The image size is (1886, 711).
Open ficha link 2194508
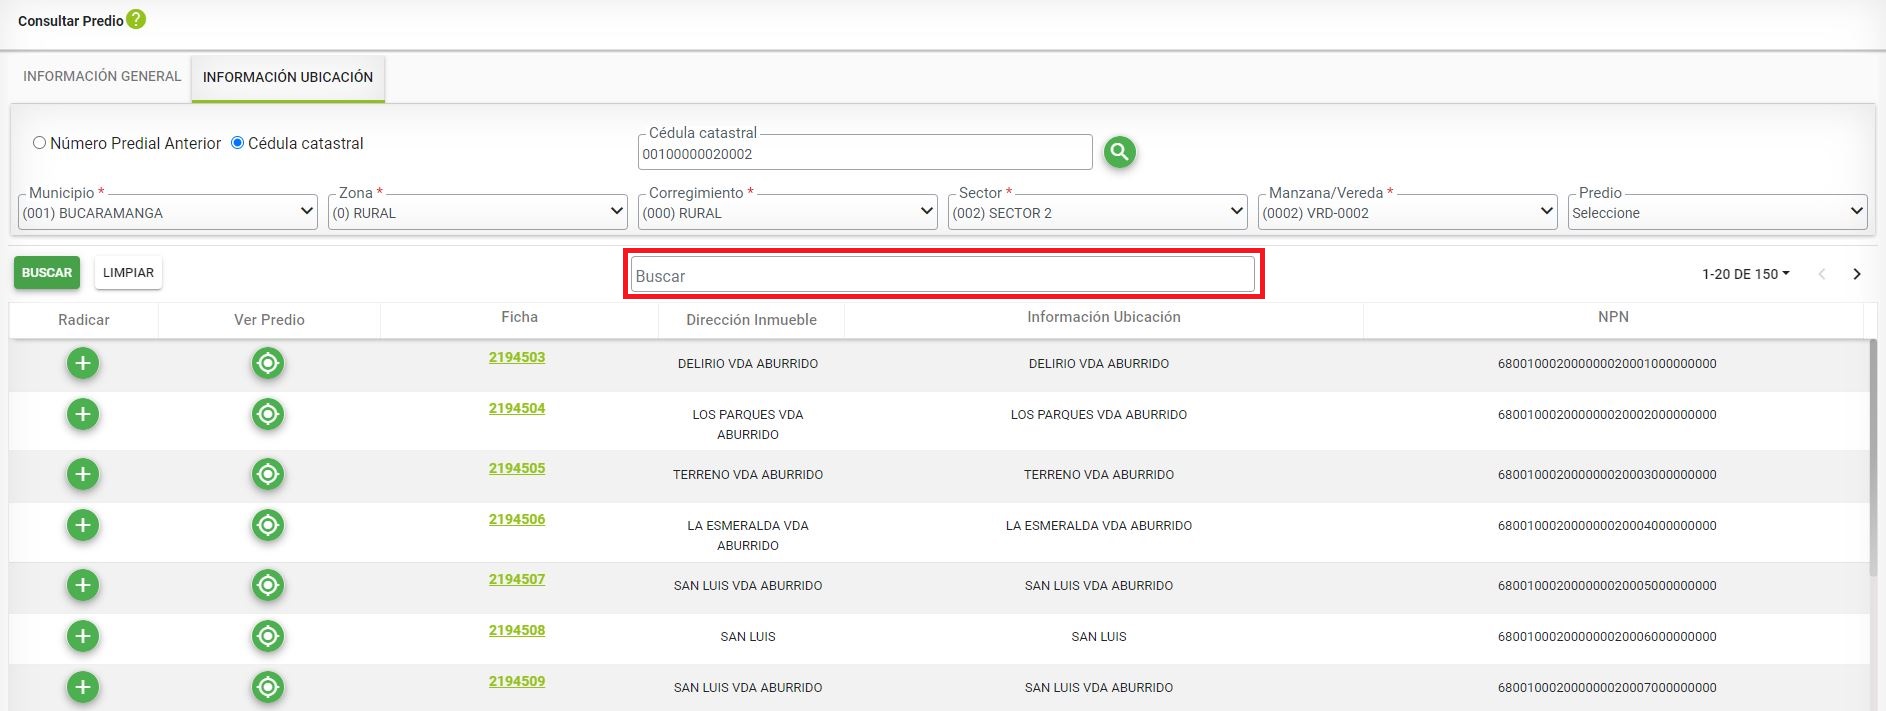point(517,630)
